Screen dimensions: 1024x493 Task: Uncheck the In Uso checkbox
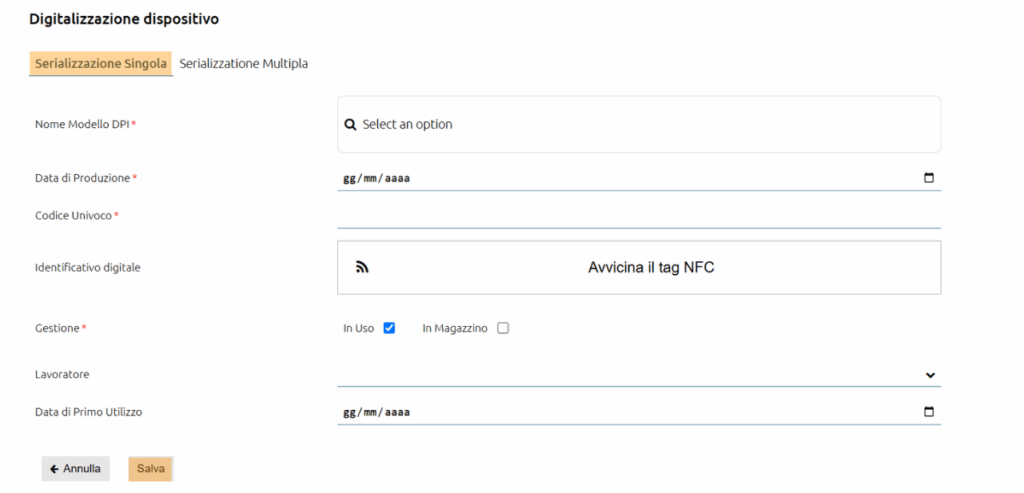coord(389,328)
